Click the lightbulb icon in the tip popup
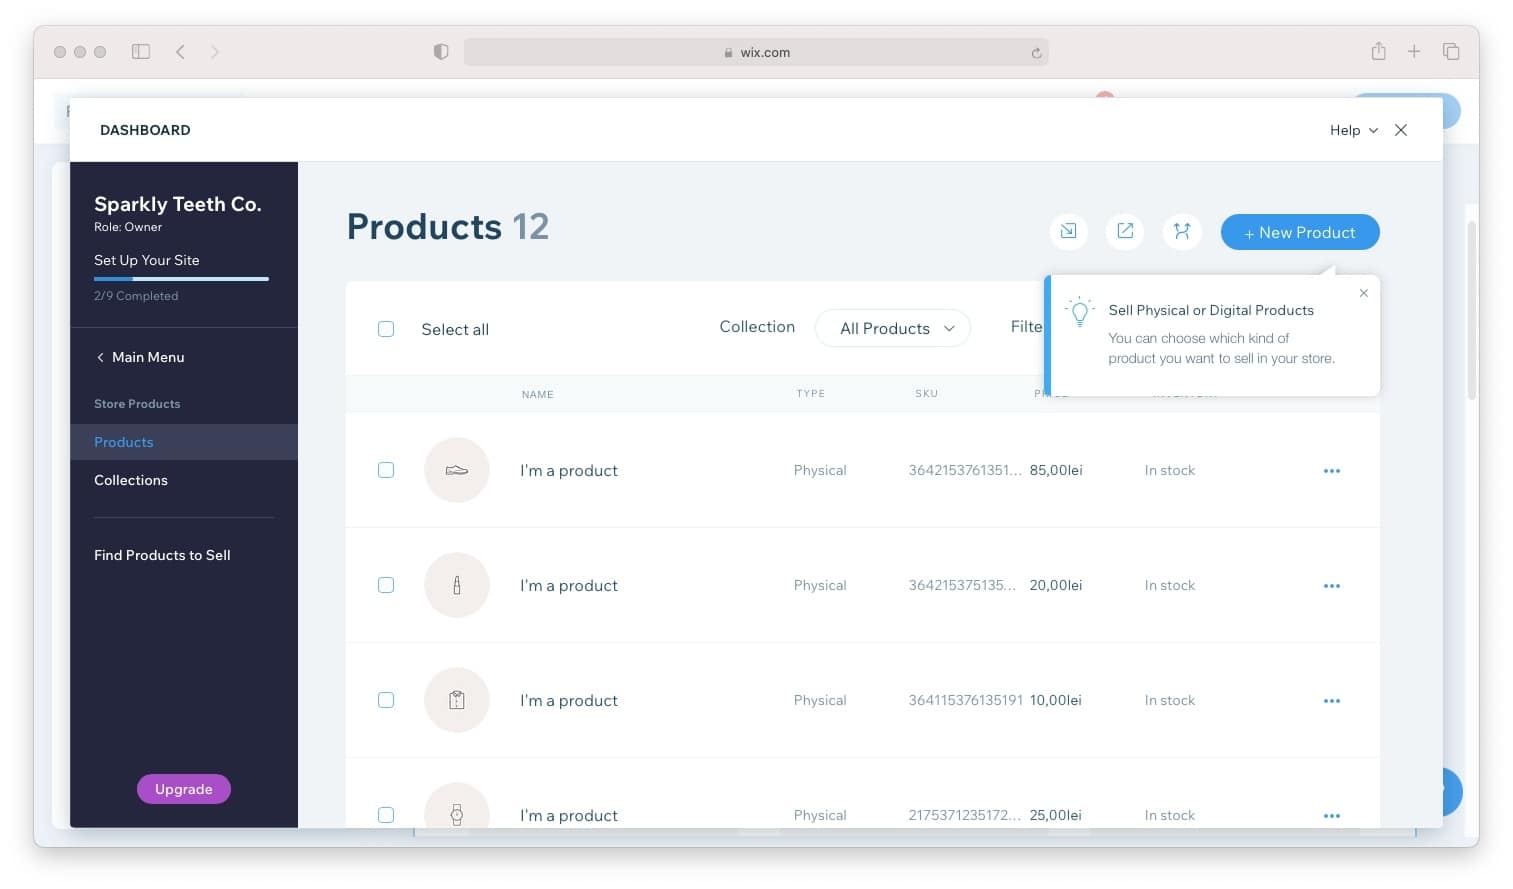This screenshot has width=1513, height=889. [1080, 312]
